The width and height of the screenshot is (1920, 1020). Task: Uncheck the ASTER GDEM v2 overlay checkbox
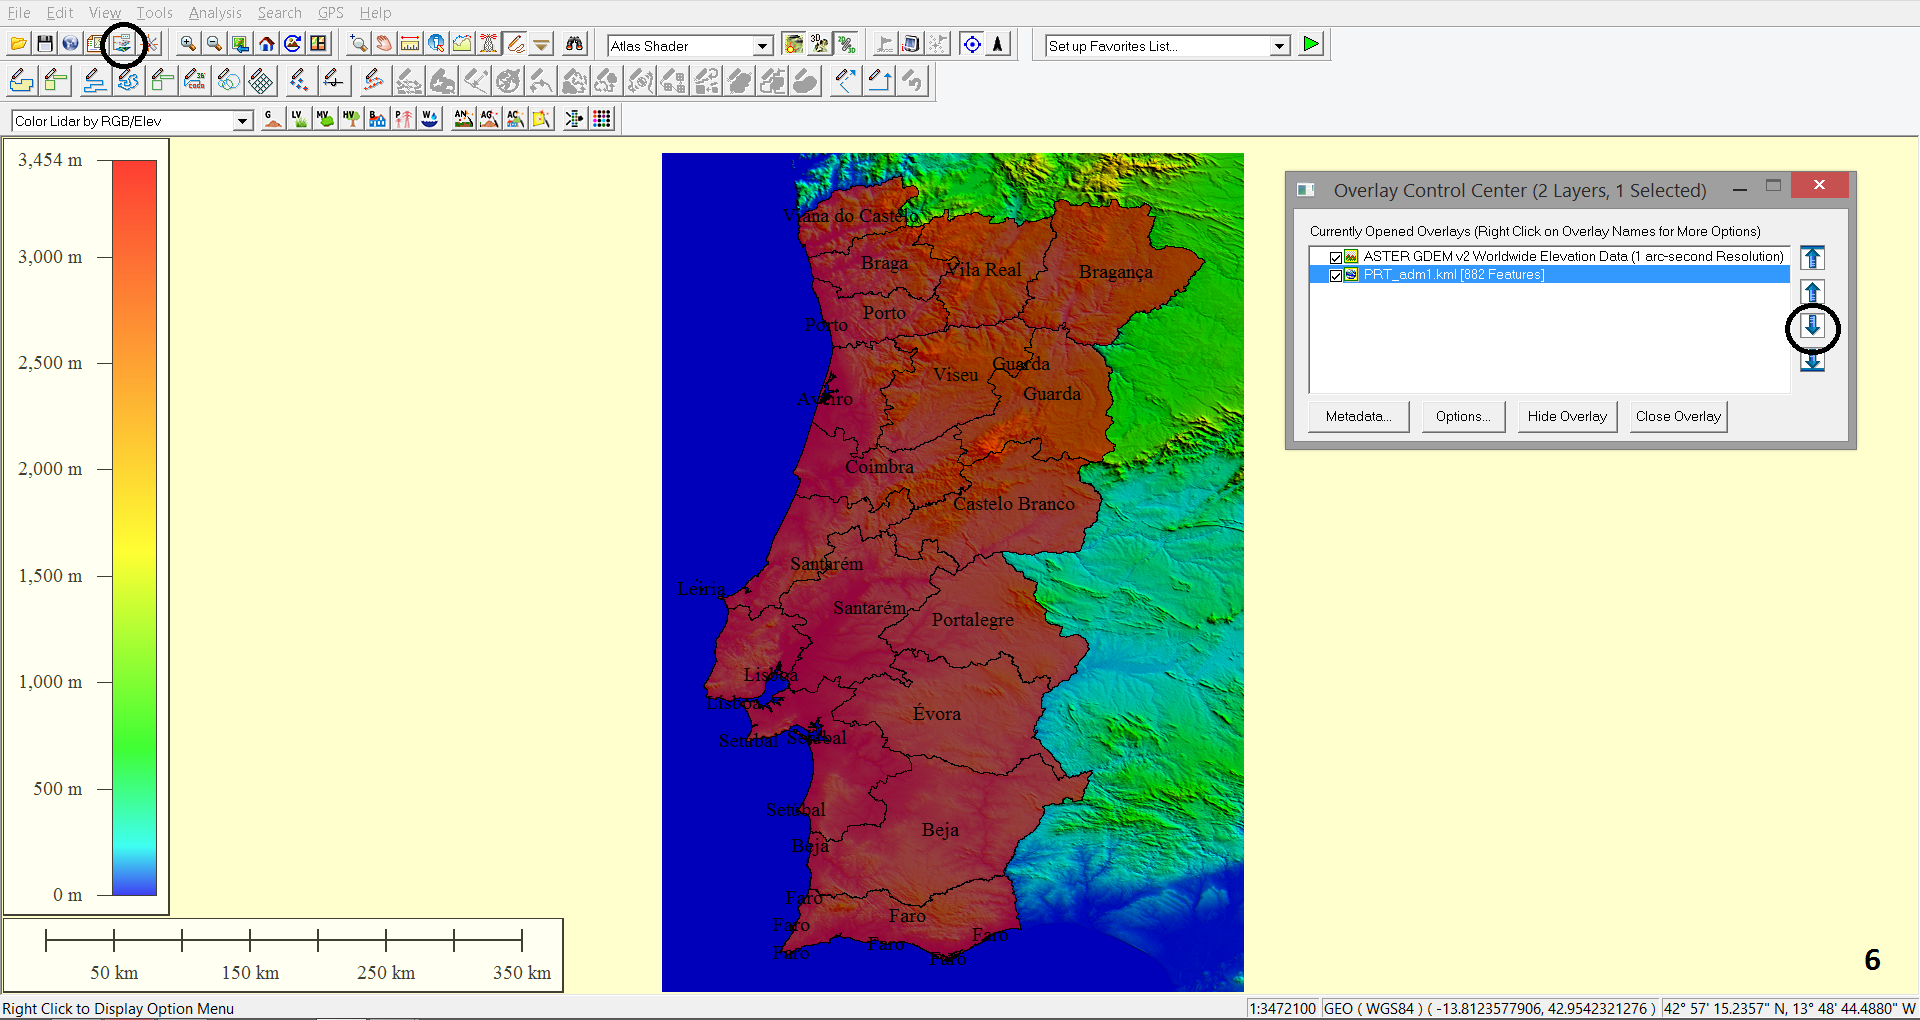[1335, 257]
